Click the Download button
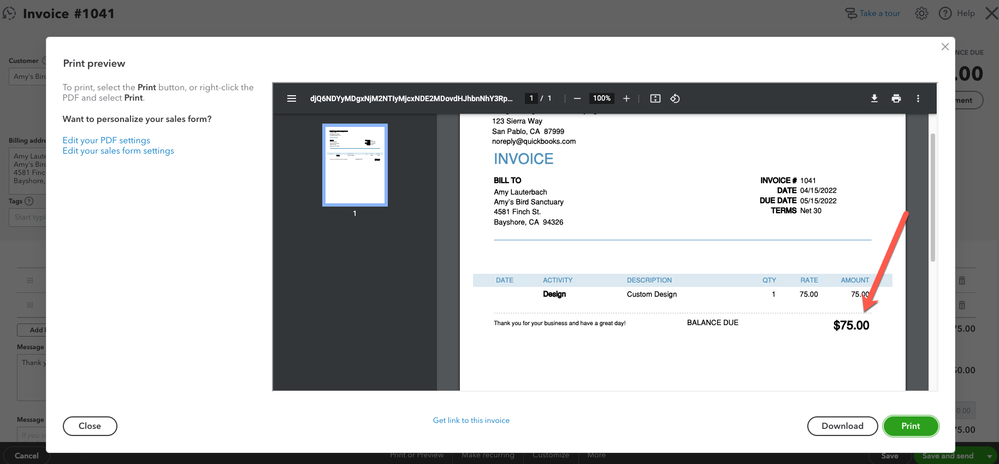This screenshot has width=999, height=464. [842, 426]
